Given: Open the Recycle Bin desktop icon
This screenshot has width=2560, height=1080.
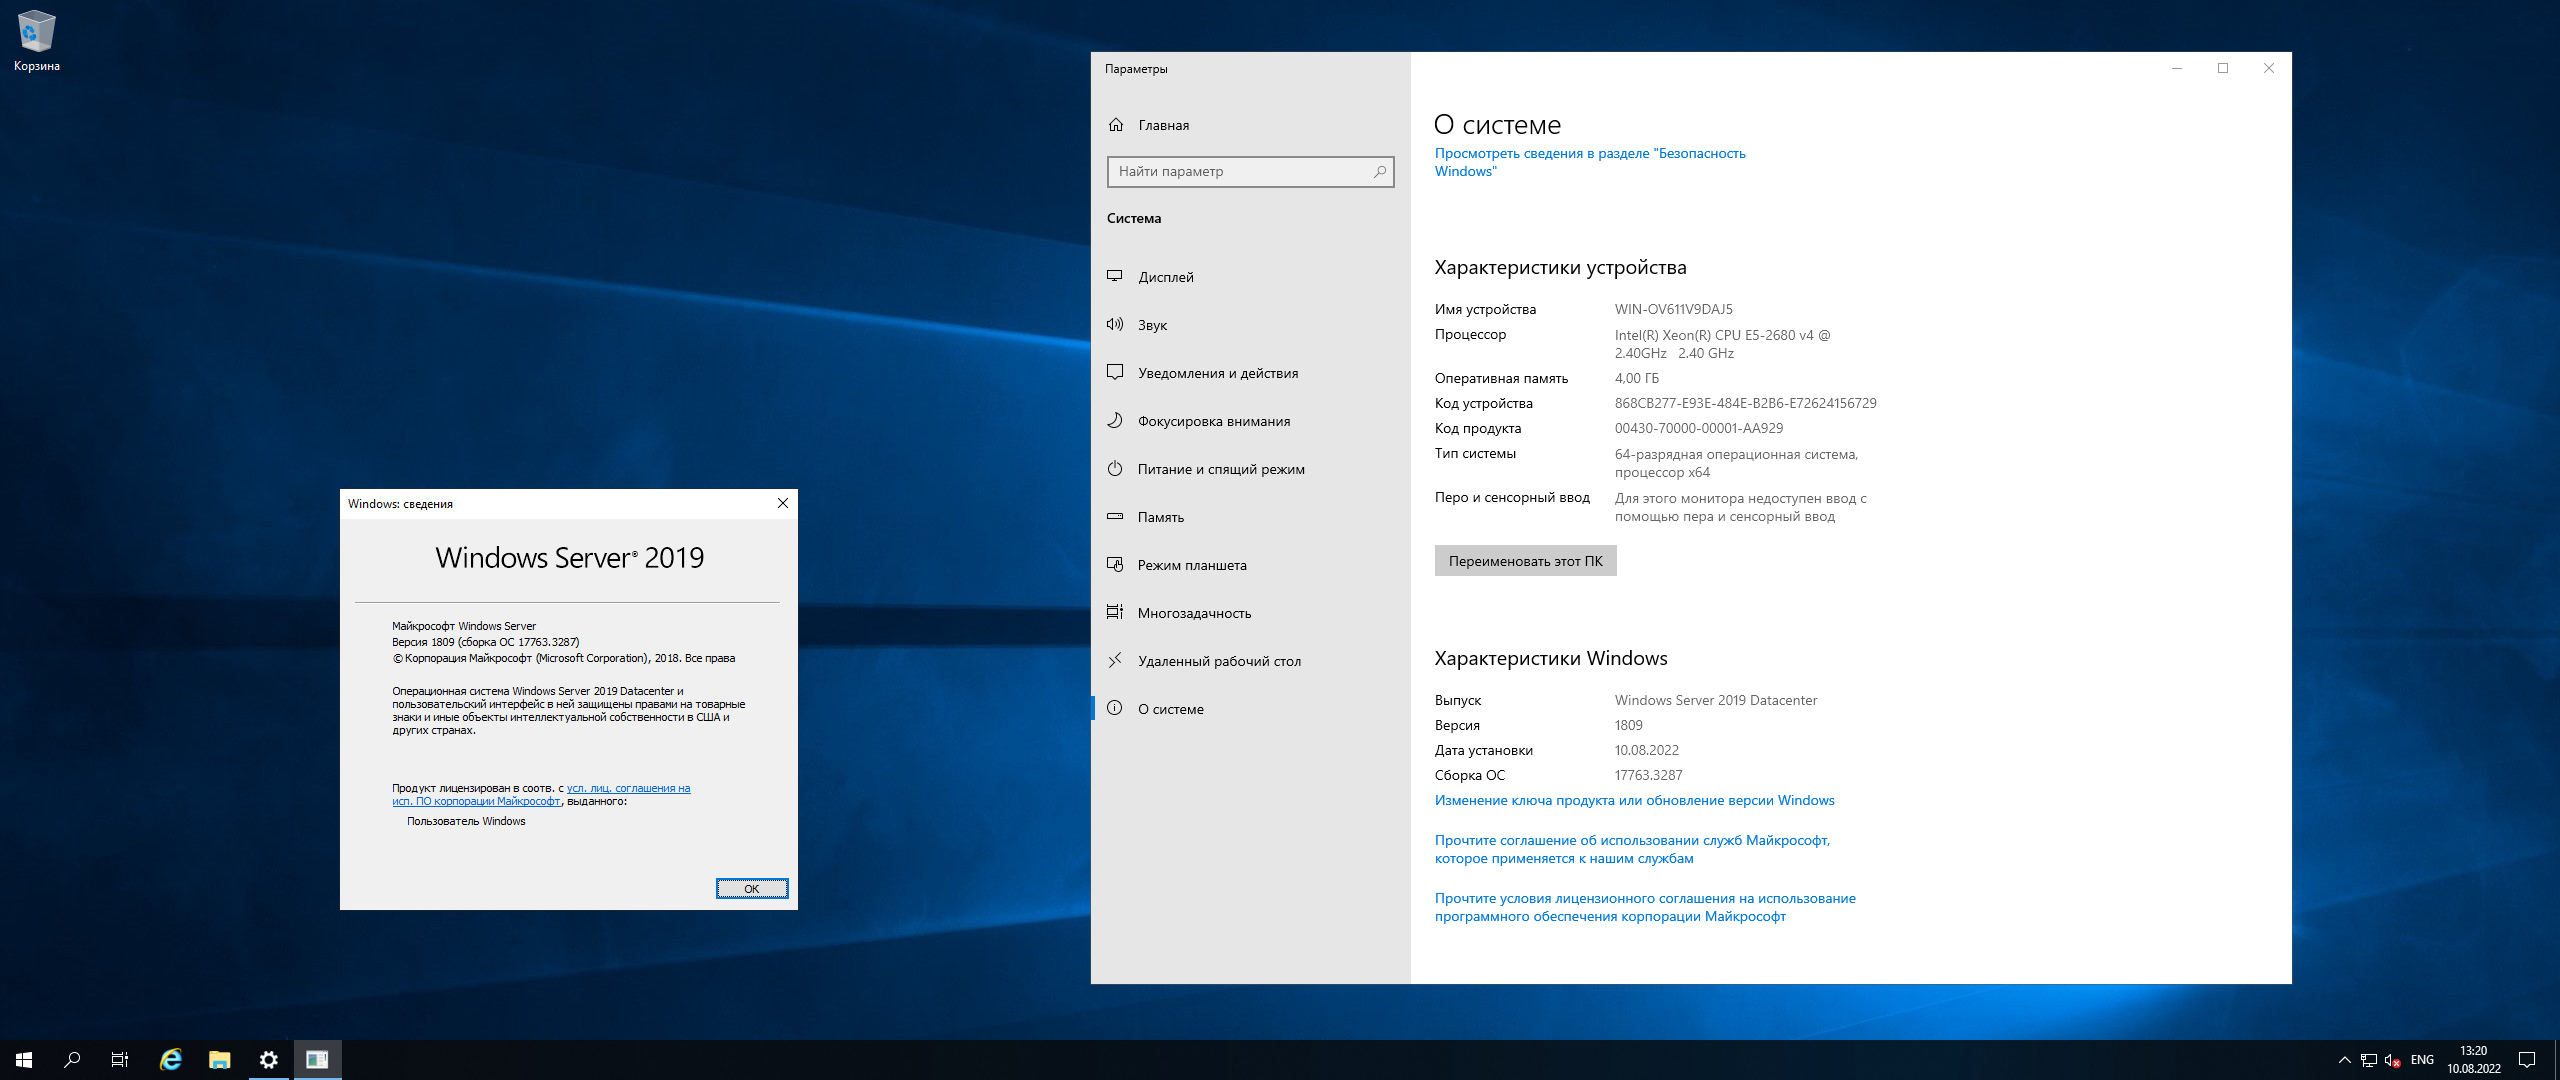Looking at the screenshot, I should (36, 41).
